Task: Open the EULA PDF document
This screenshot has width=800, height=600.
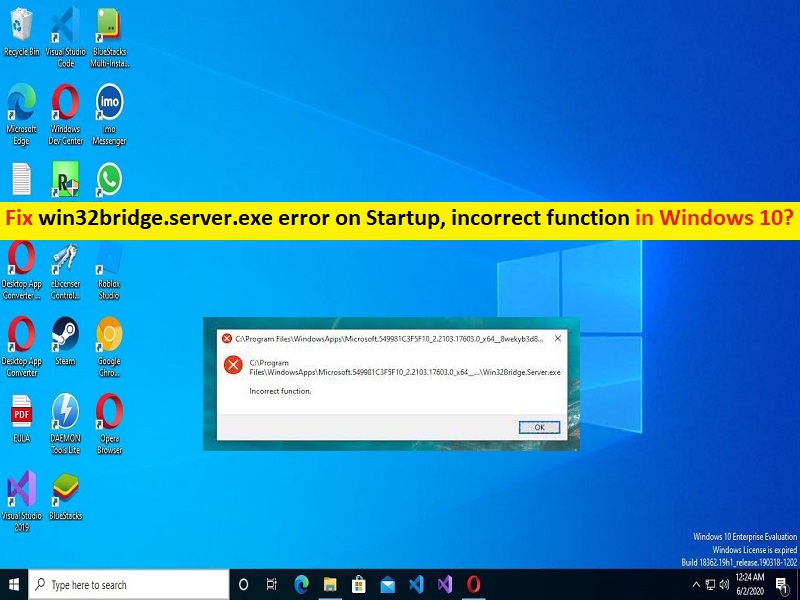Action: point(21,410)
